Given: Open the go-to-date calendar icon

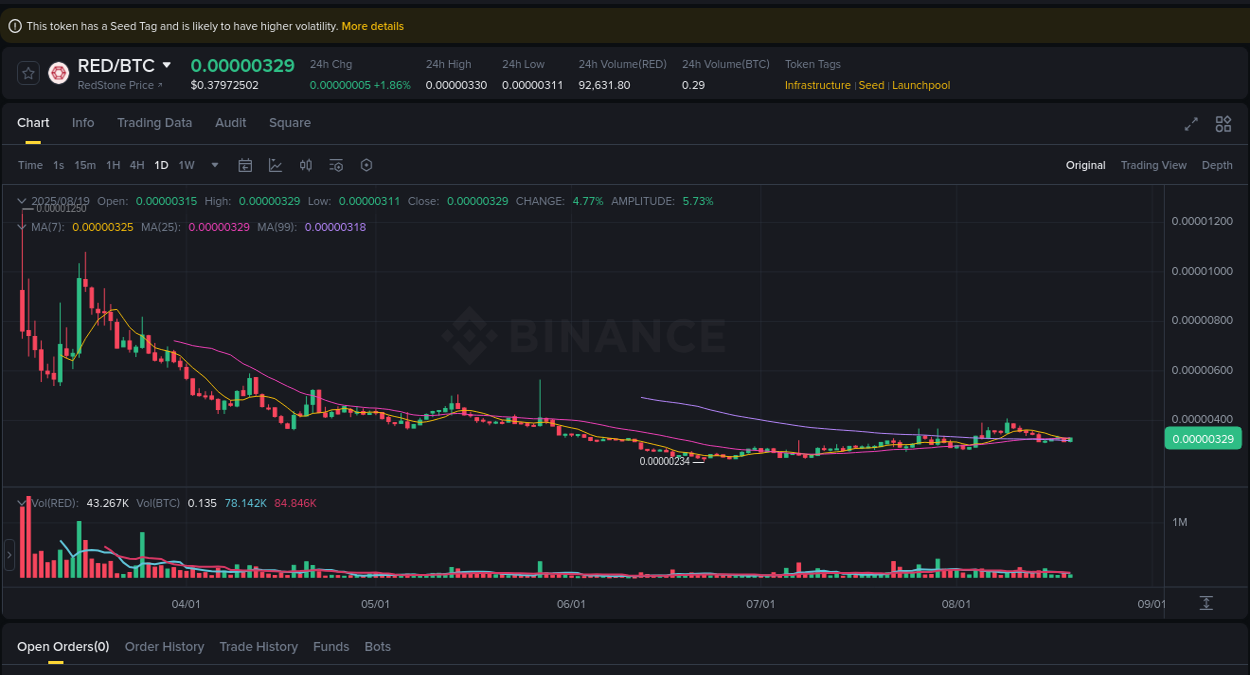Looking at the screenshot, I should [x=245, y=165].
